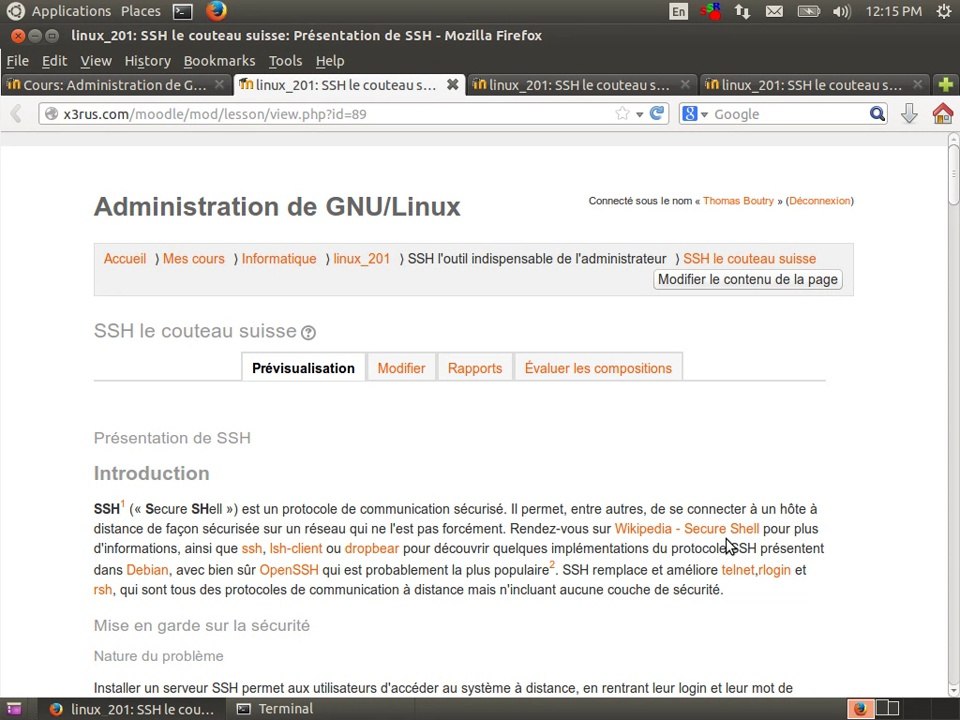Open the network connection indicator
The width and height of the screenshot is (960, 720).
743,12
